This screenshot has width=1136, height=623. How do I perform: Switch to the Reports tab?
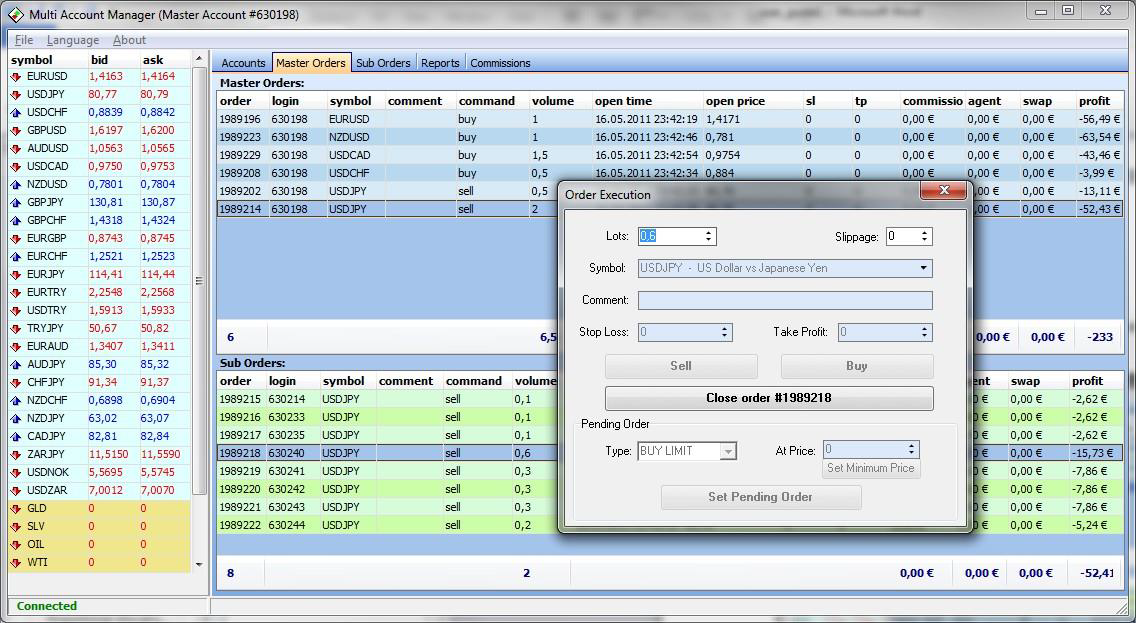click(x=440, y=62)
